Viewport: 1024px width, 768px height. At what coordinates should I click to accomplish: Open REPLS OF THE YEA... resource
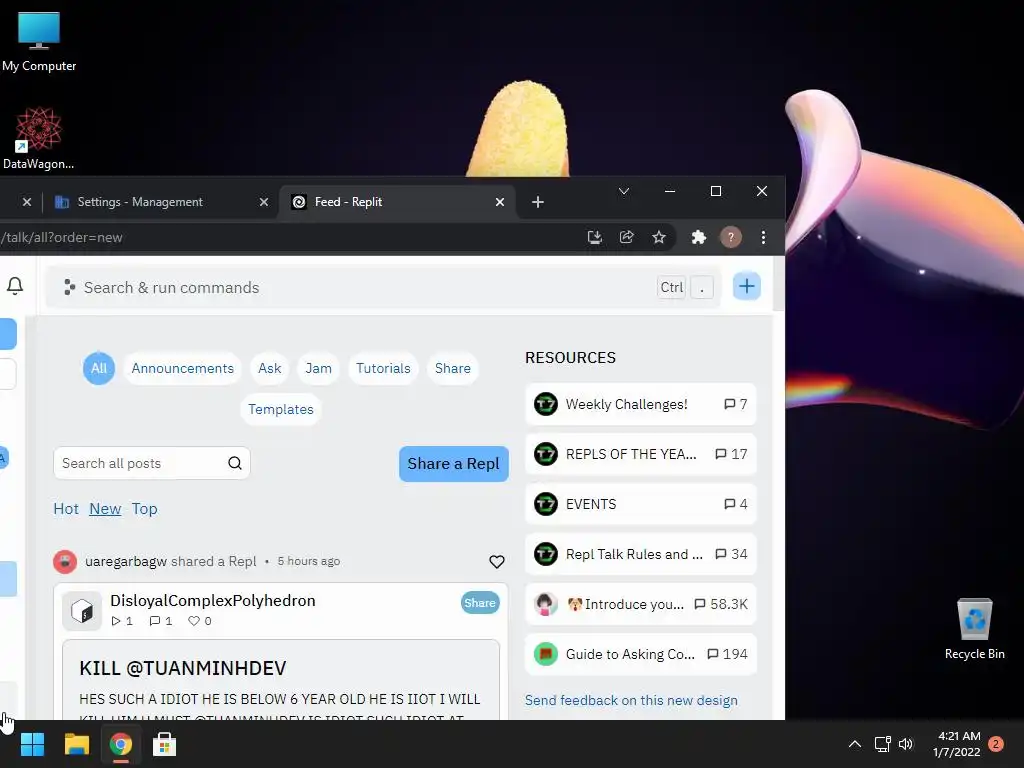click(641, 454)
